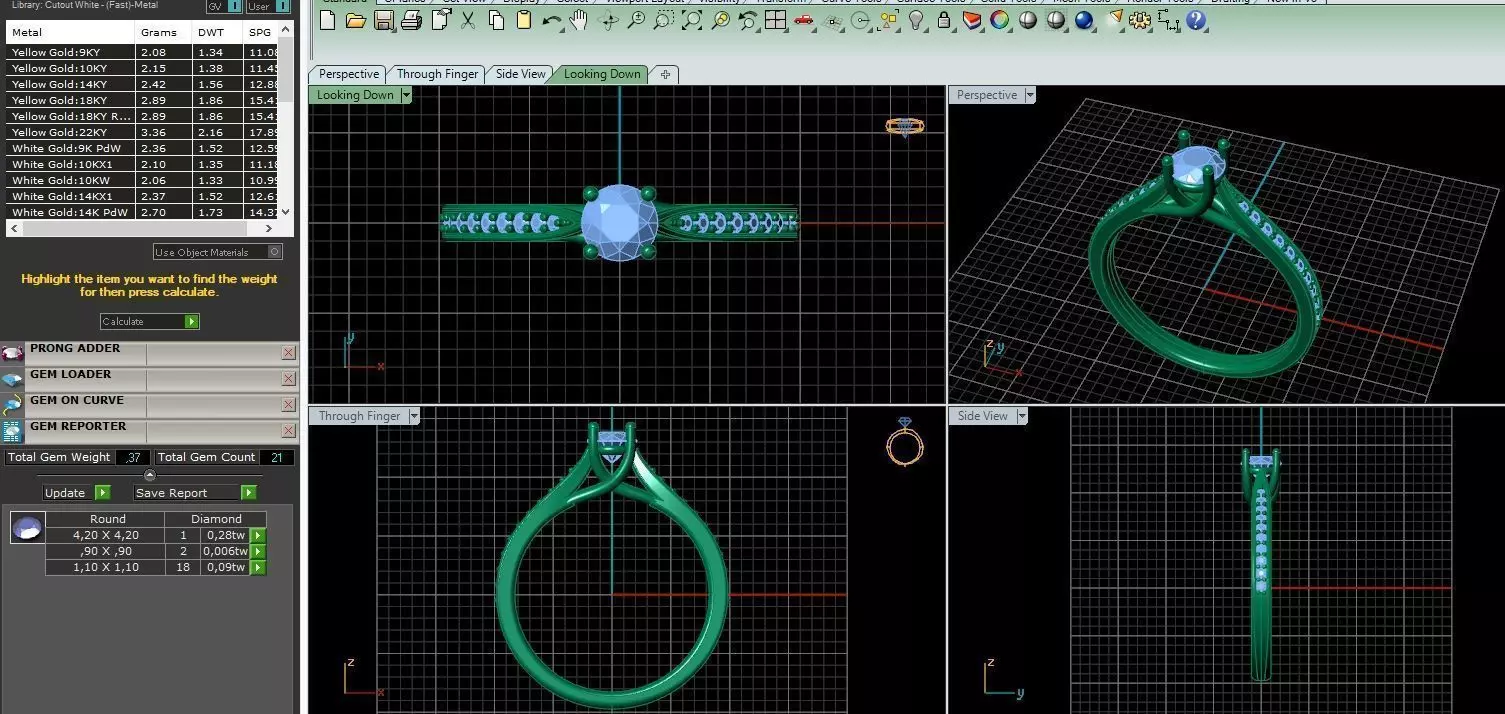Viewport: 1505px width, 714px height.
Task: Copy to clipboard icon
Action: (496, 20)
